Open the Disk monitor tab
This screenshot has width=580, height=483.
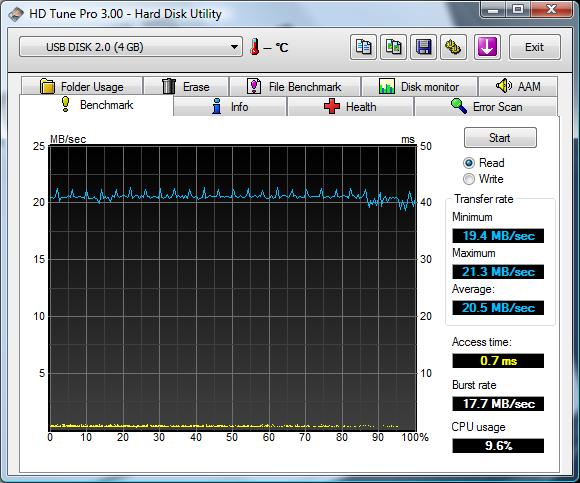click(419, 87)
